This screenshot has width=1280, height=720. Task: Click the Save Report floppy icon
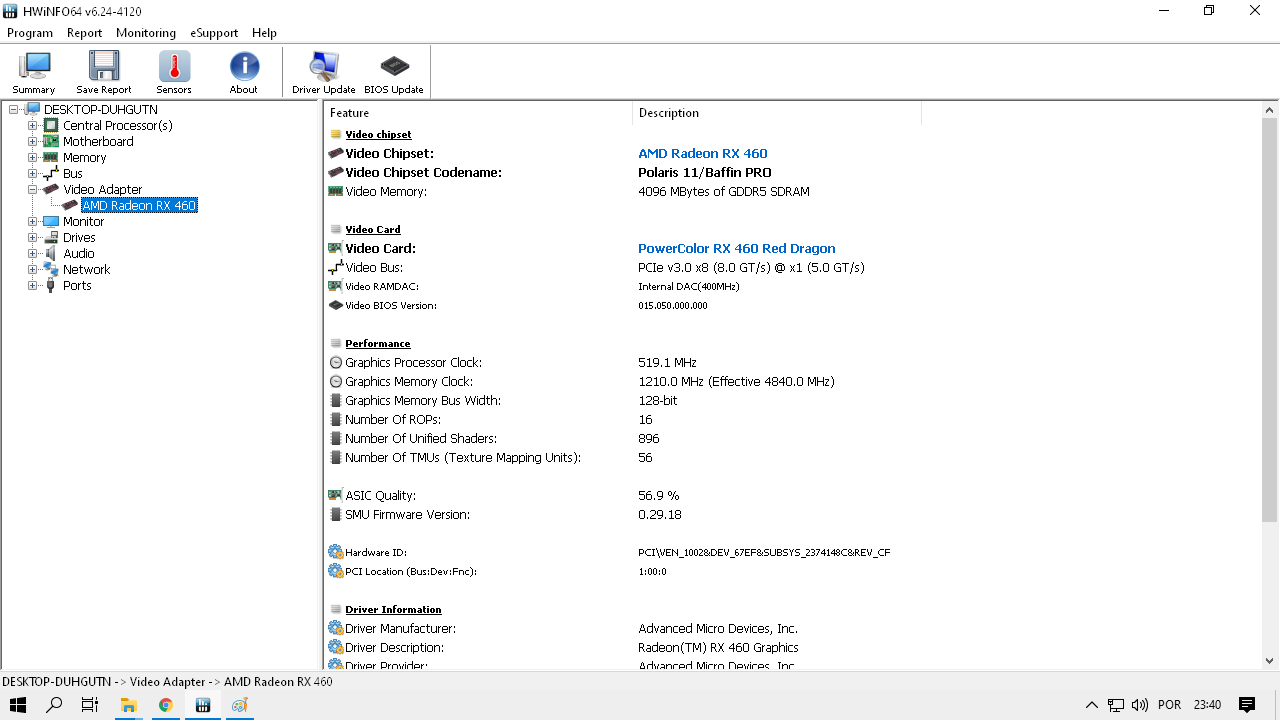point(104,66)
